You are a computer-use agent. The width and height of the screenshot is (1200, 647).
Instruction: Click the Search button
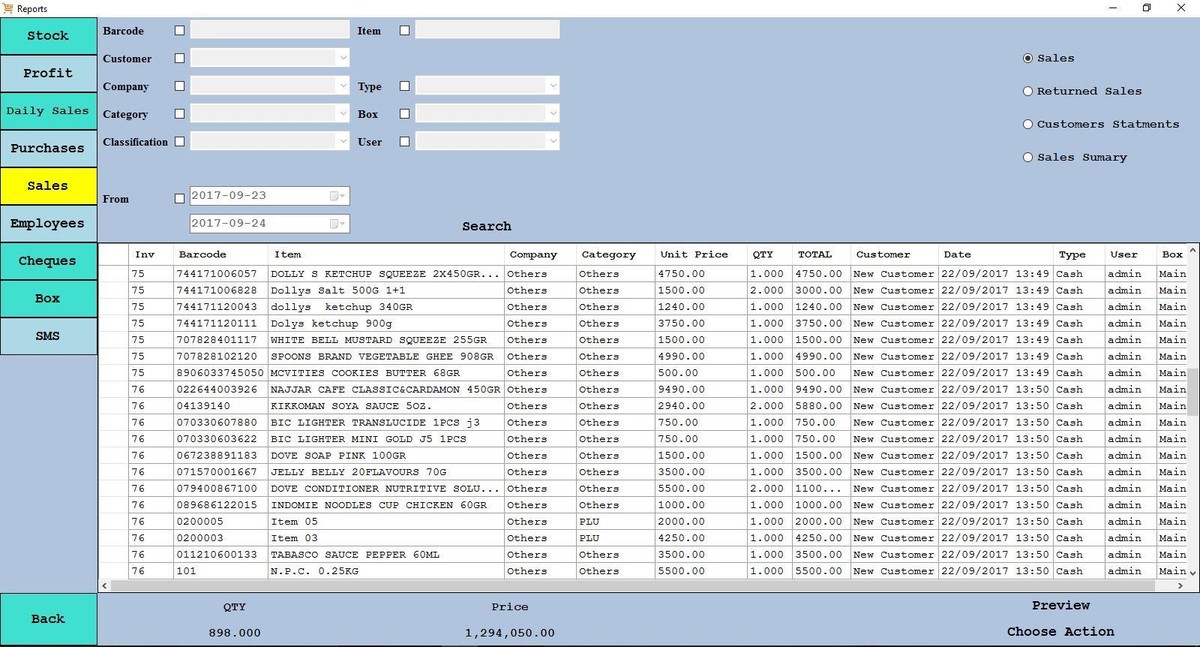tap(486, 226)
